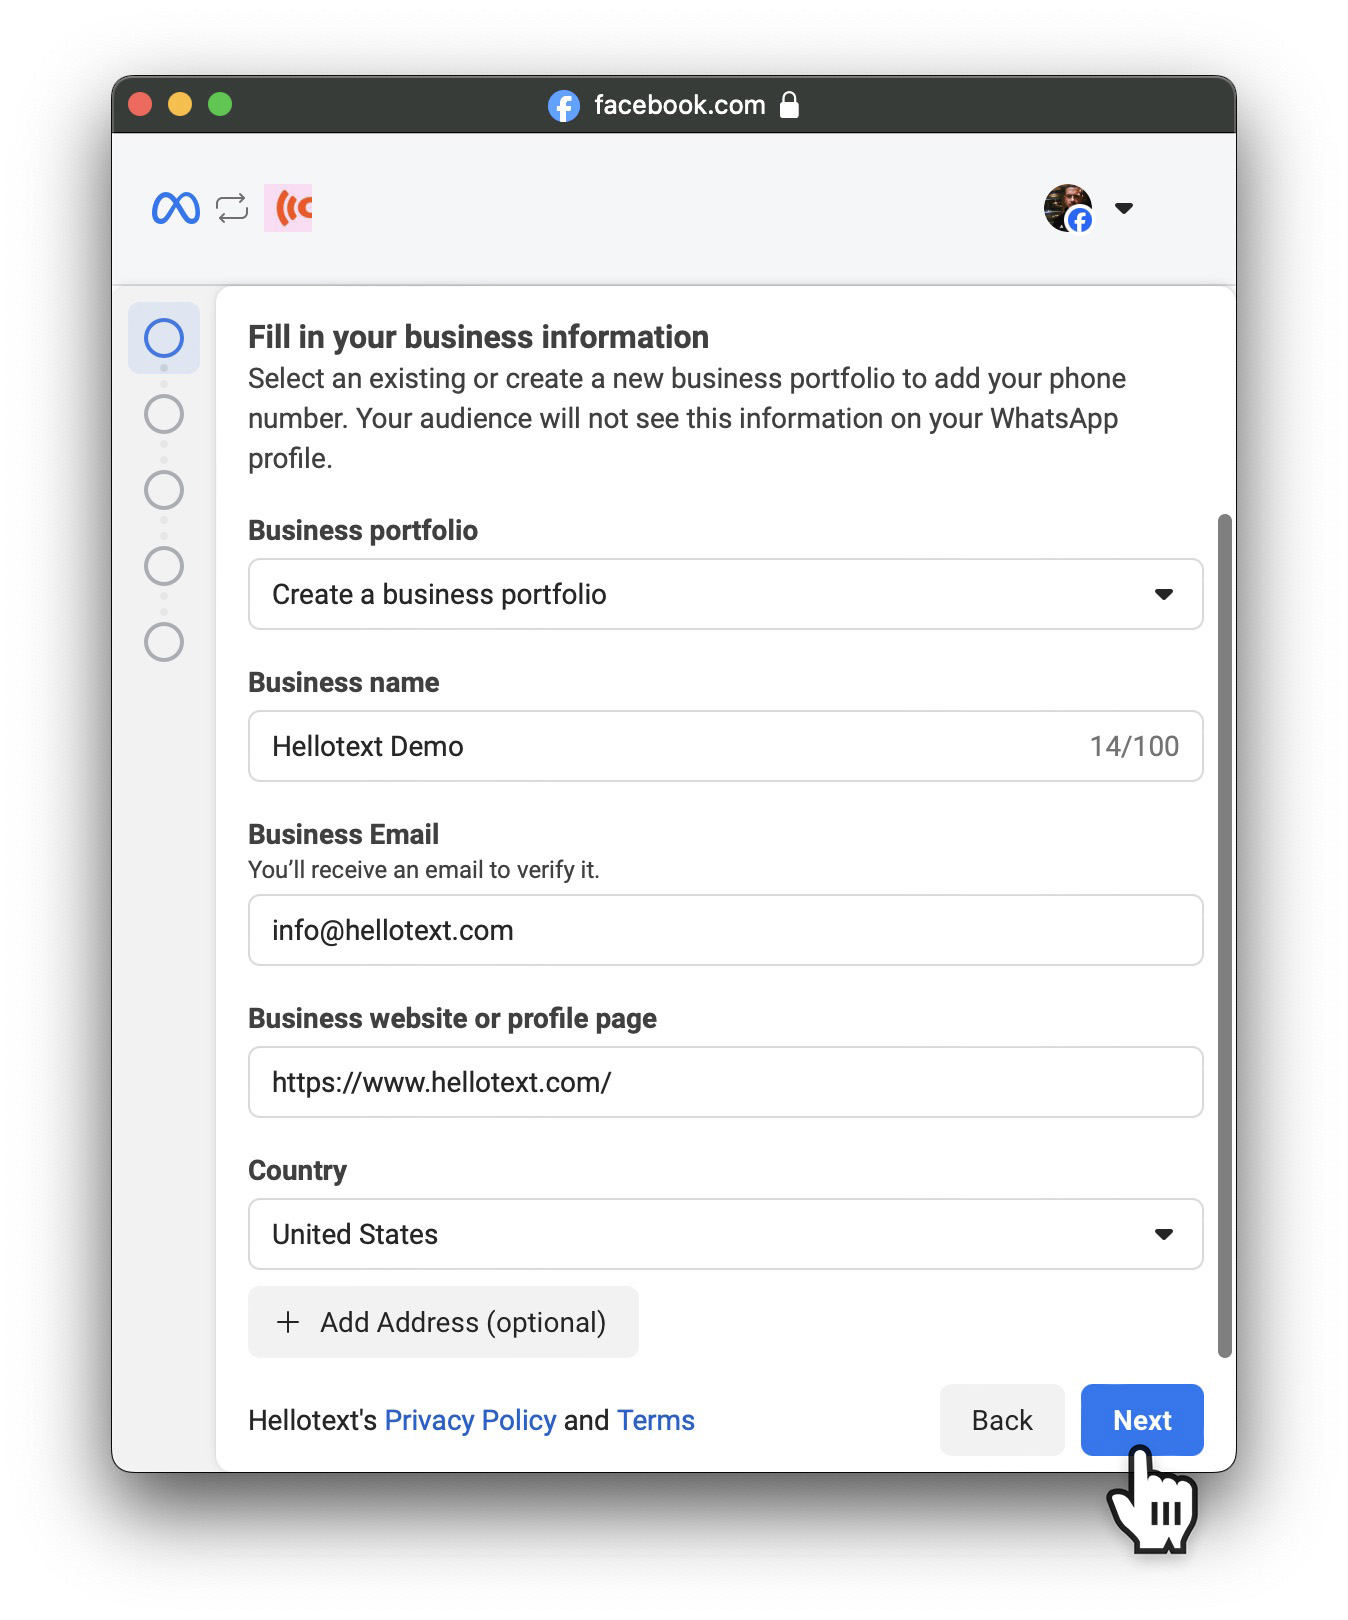The width and height of the screenshot is (1348, 1620).
Task: Click the profile avatar picture
Action: [x=1068, y=208]
